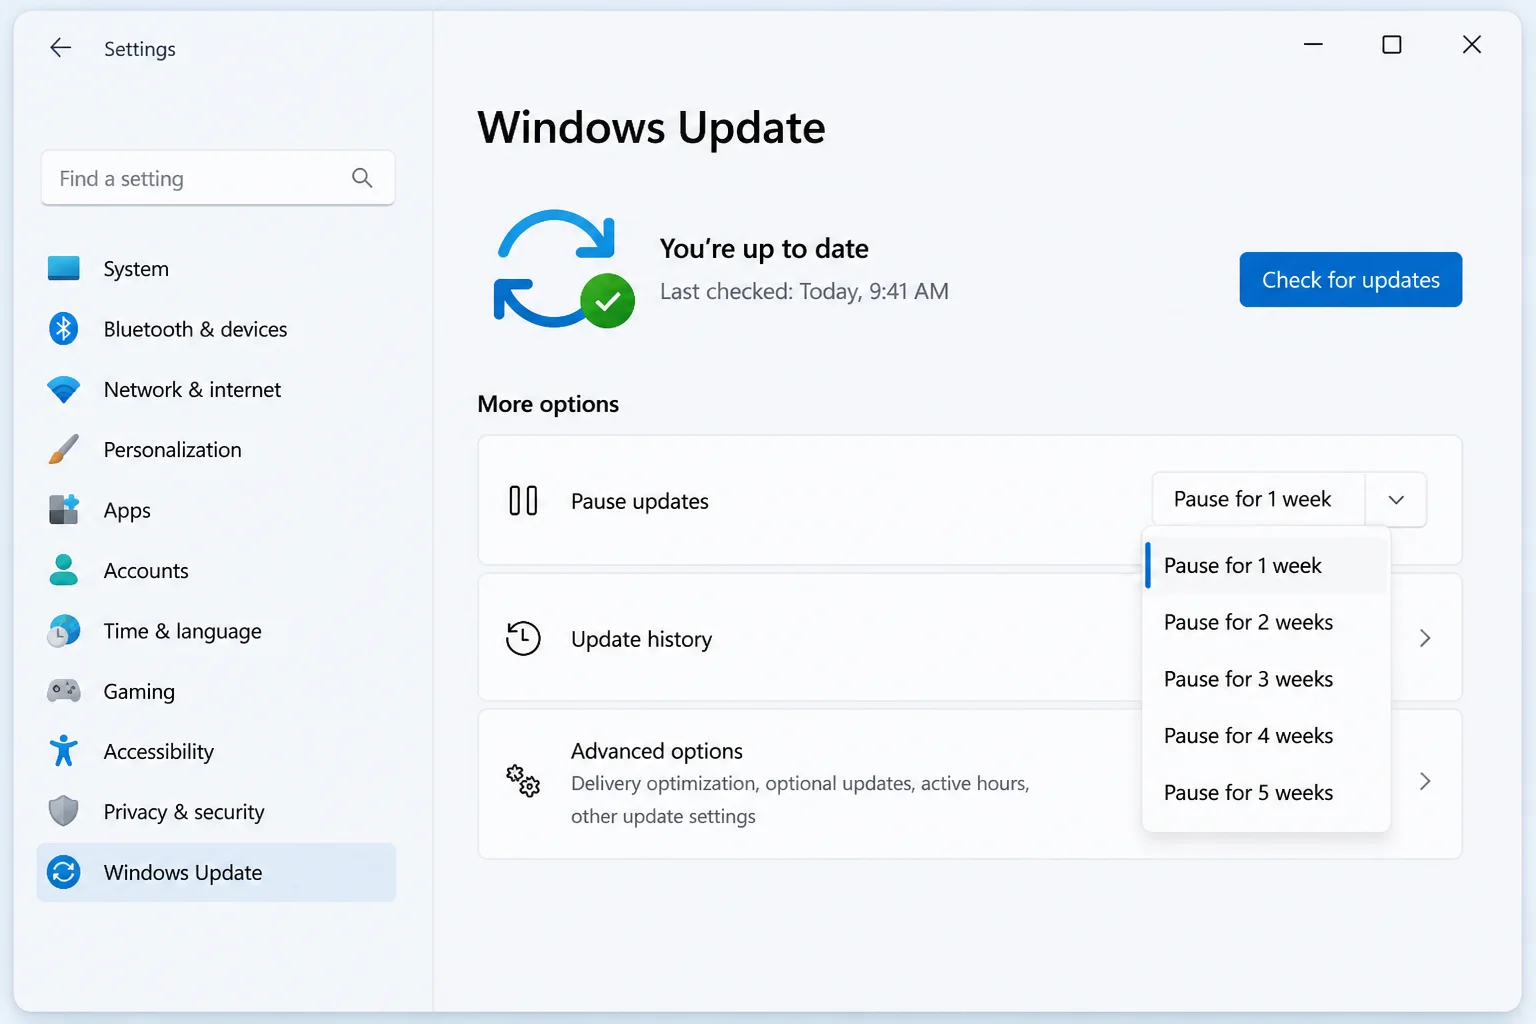Click the Privacy shield icon
This screenshot has width=1536, height=1024.
pos(64,811)
